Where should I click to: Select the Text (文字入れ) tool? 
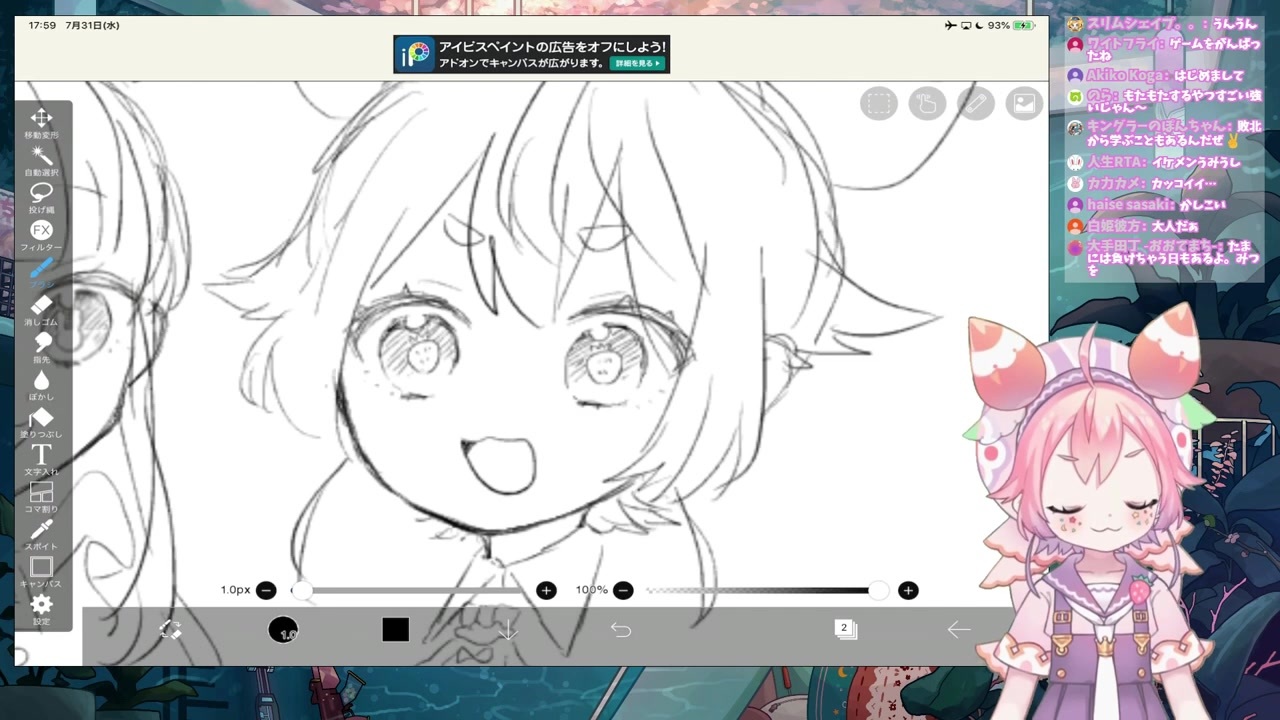coord(41,459)
